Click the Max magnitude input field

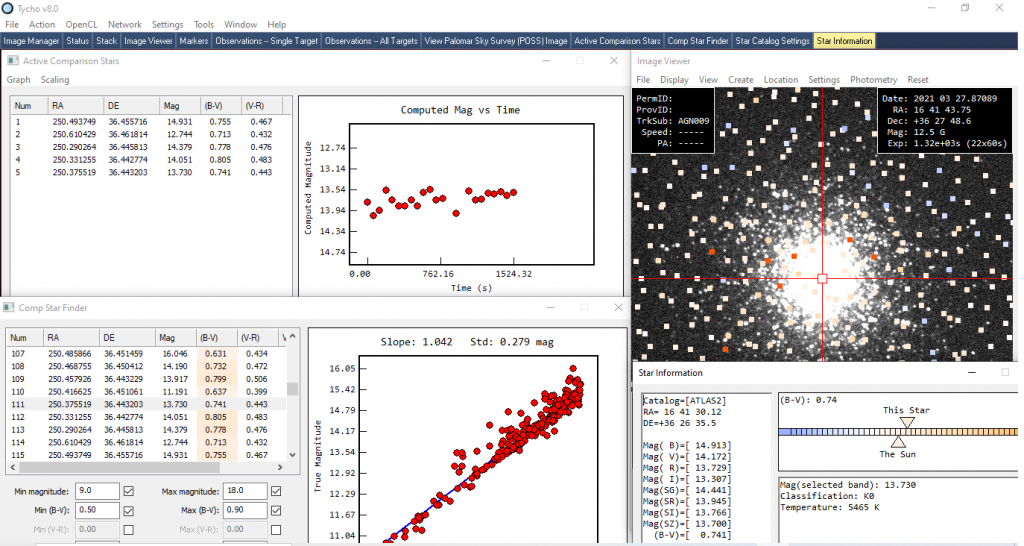click(x=245, y=490)
